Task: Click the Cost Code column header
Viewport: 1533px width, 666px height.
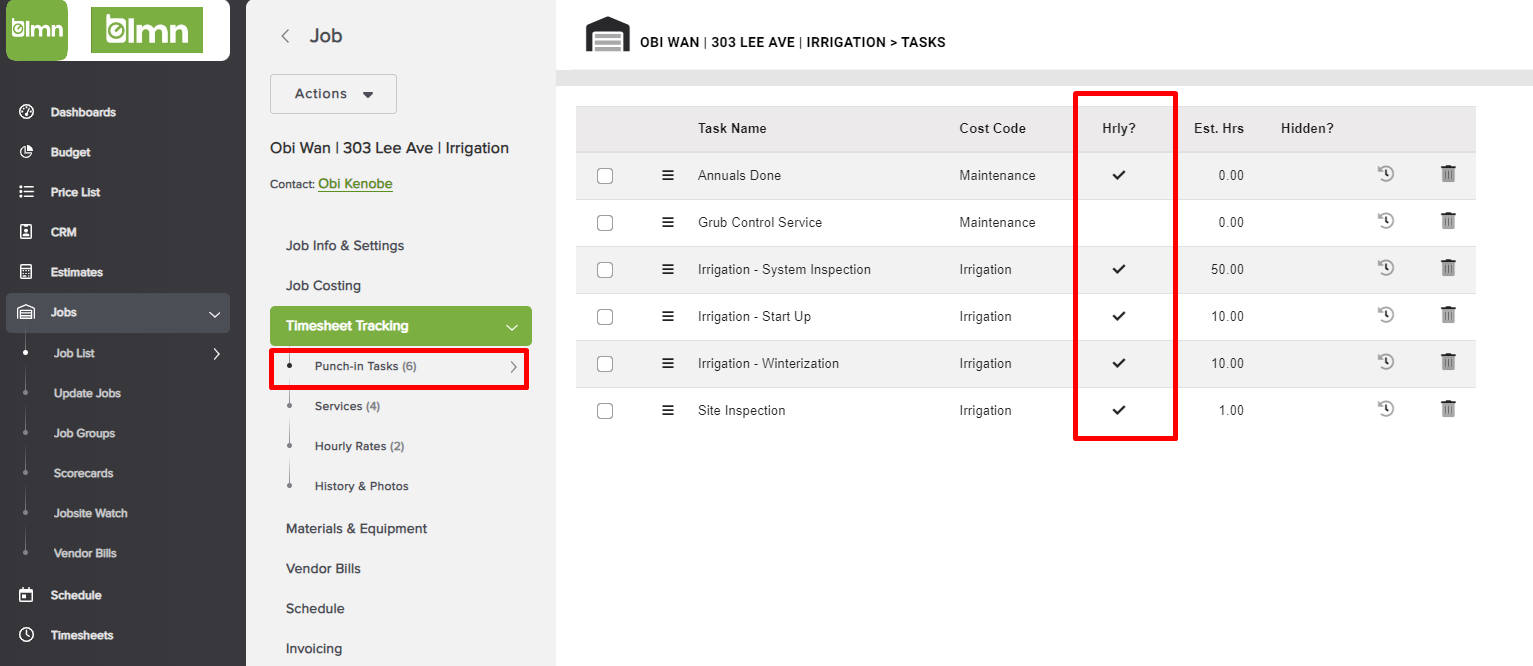Action: 992,128
